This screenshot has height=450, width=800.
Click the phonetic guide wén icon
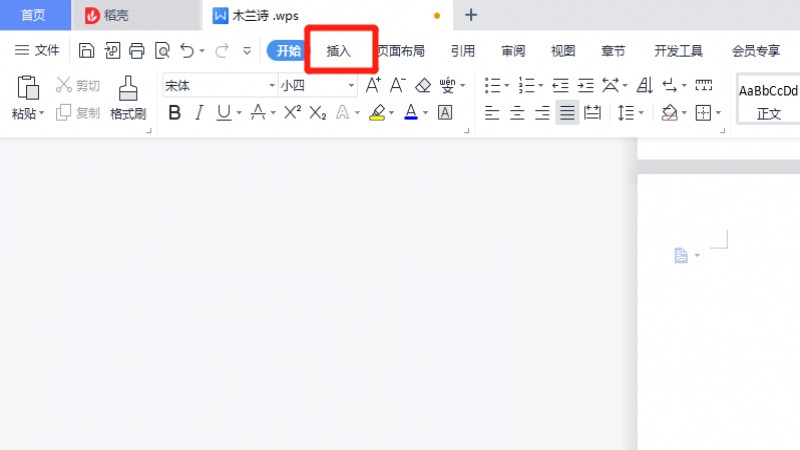click(x=447, y=85)
